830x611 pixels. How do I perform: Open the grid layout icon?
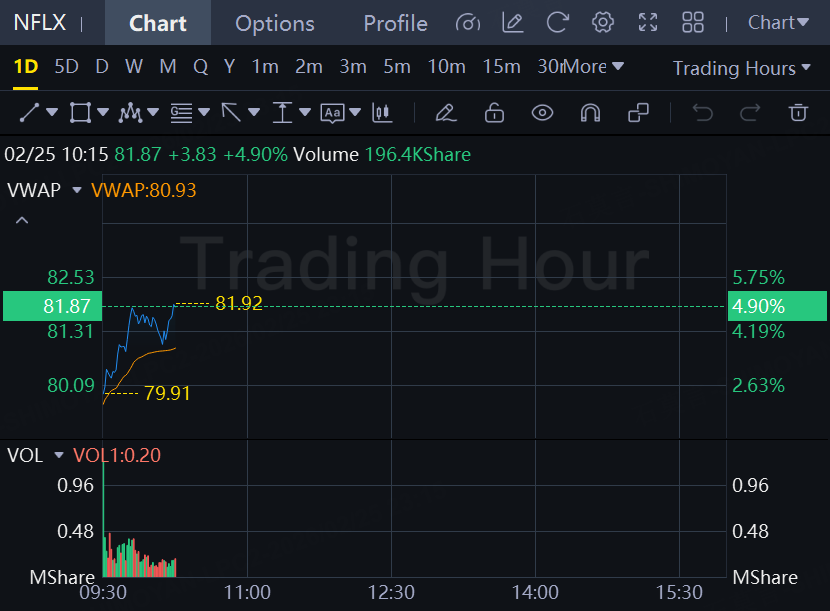pos(692,22)
